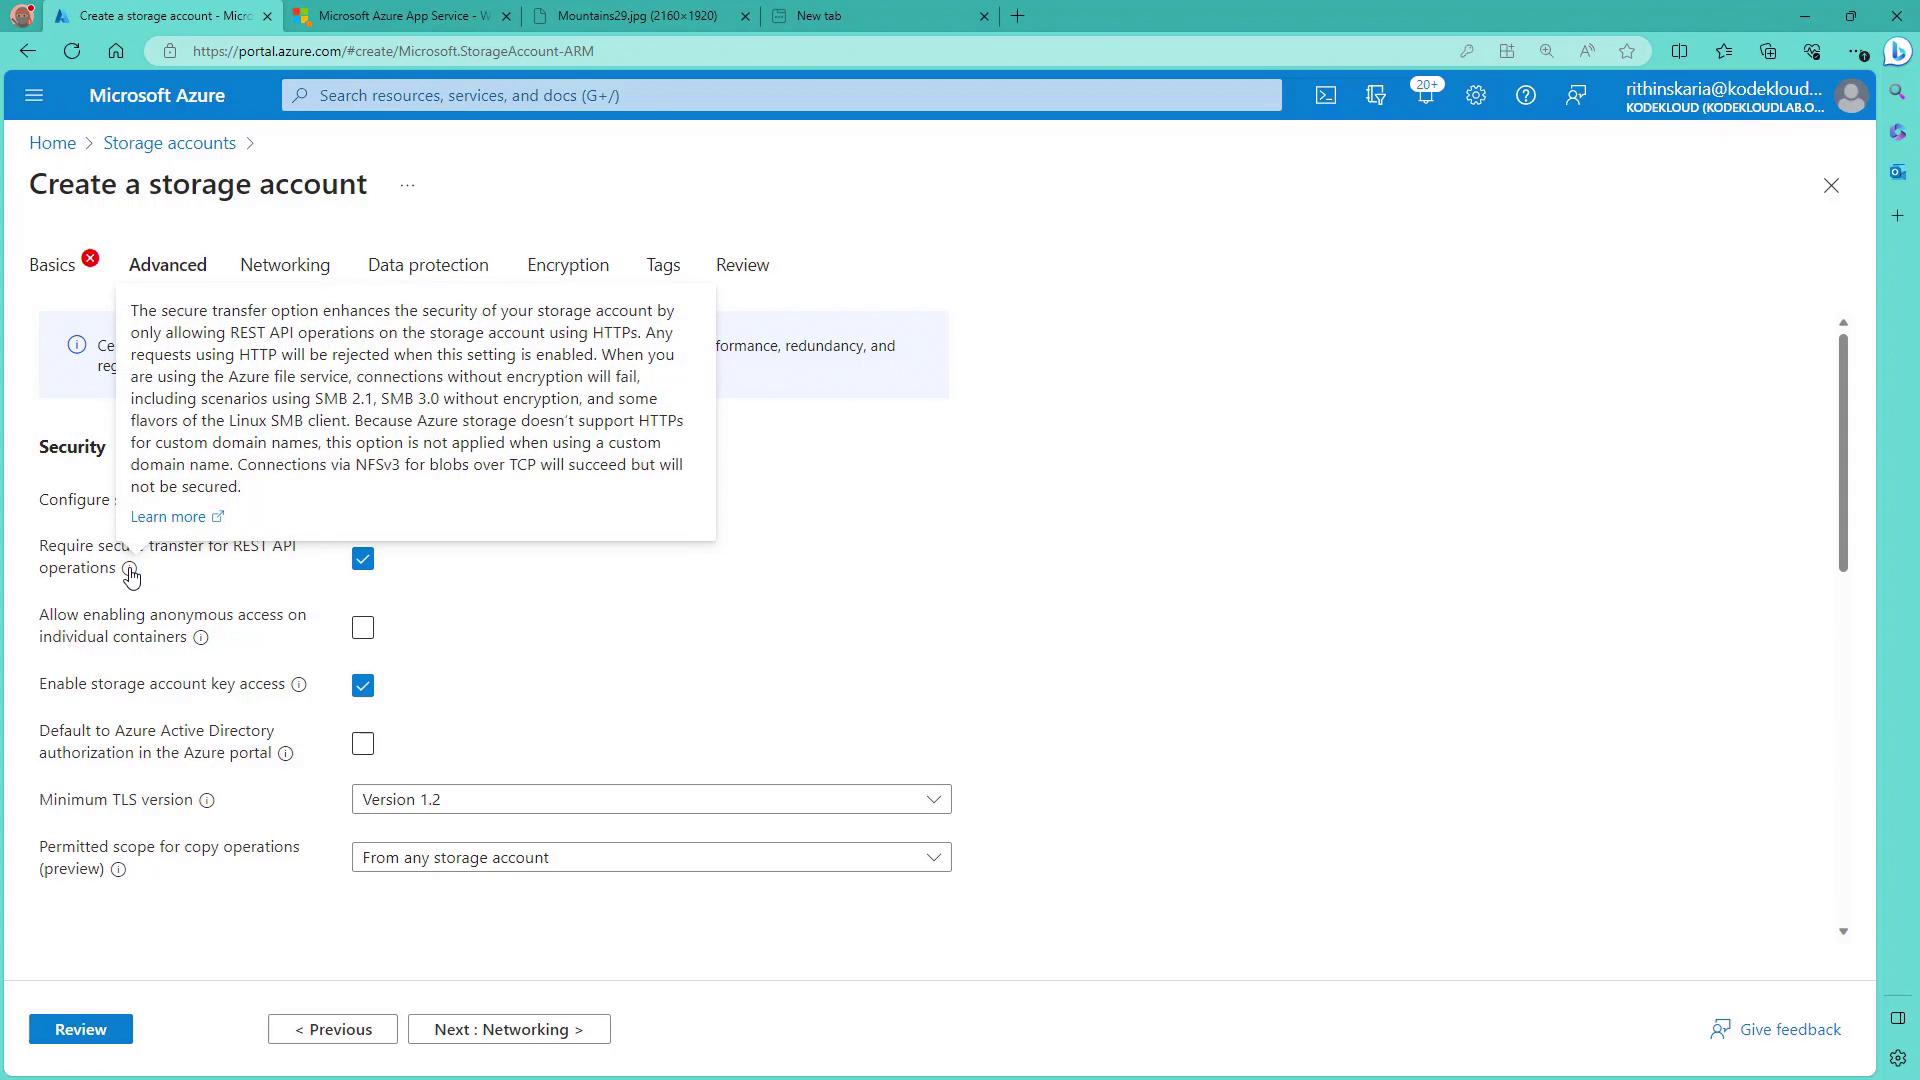Open portal settings gear icon
This screenshot has width=1920, height=1080.
pyautogui.click(x=1475, y=96)
